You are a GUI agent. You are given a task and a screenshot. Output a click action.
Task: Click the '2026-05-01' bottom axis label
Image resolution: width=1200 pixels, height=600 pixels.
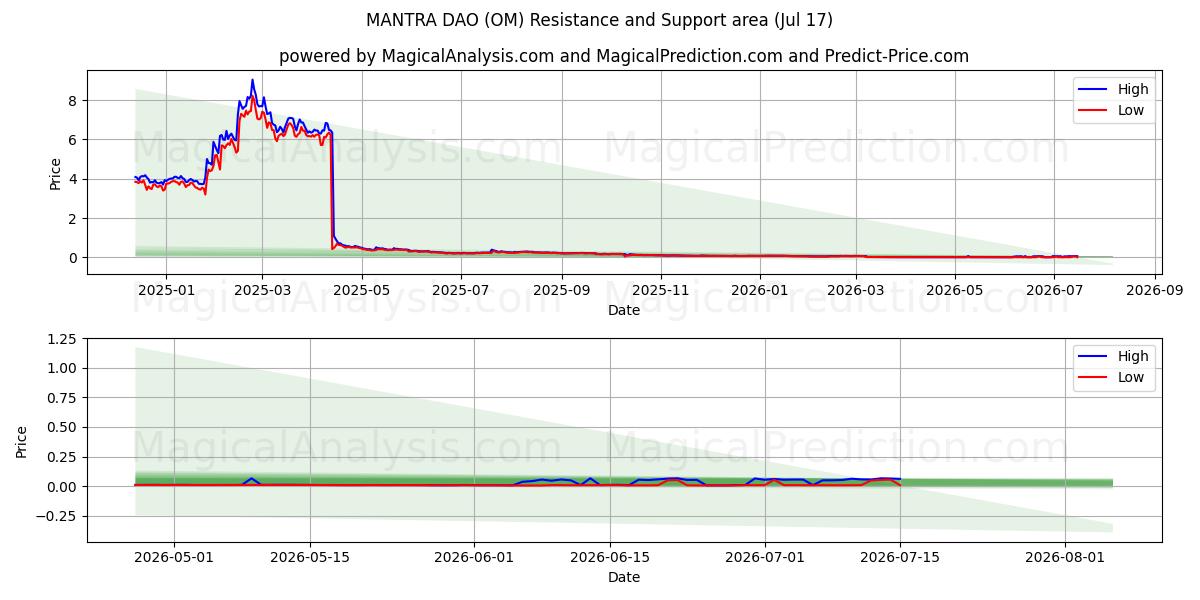(174, 557)
